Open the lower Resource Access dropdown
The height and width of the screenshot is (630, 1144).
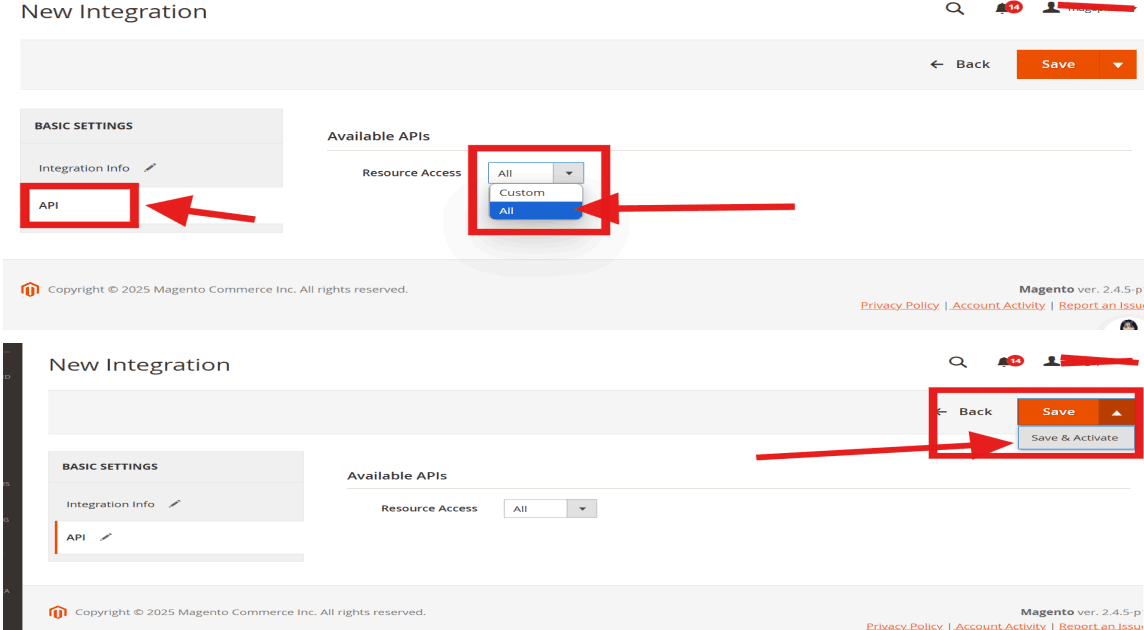[550, 509]
